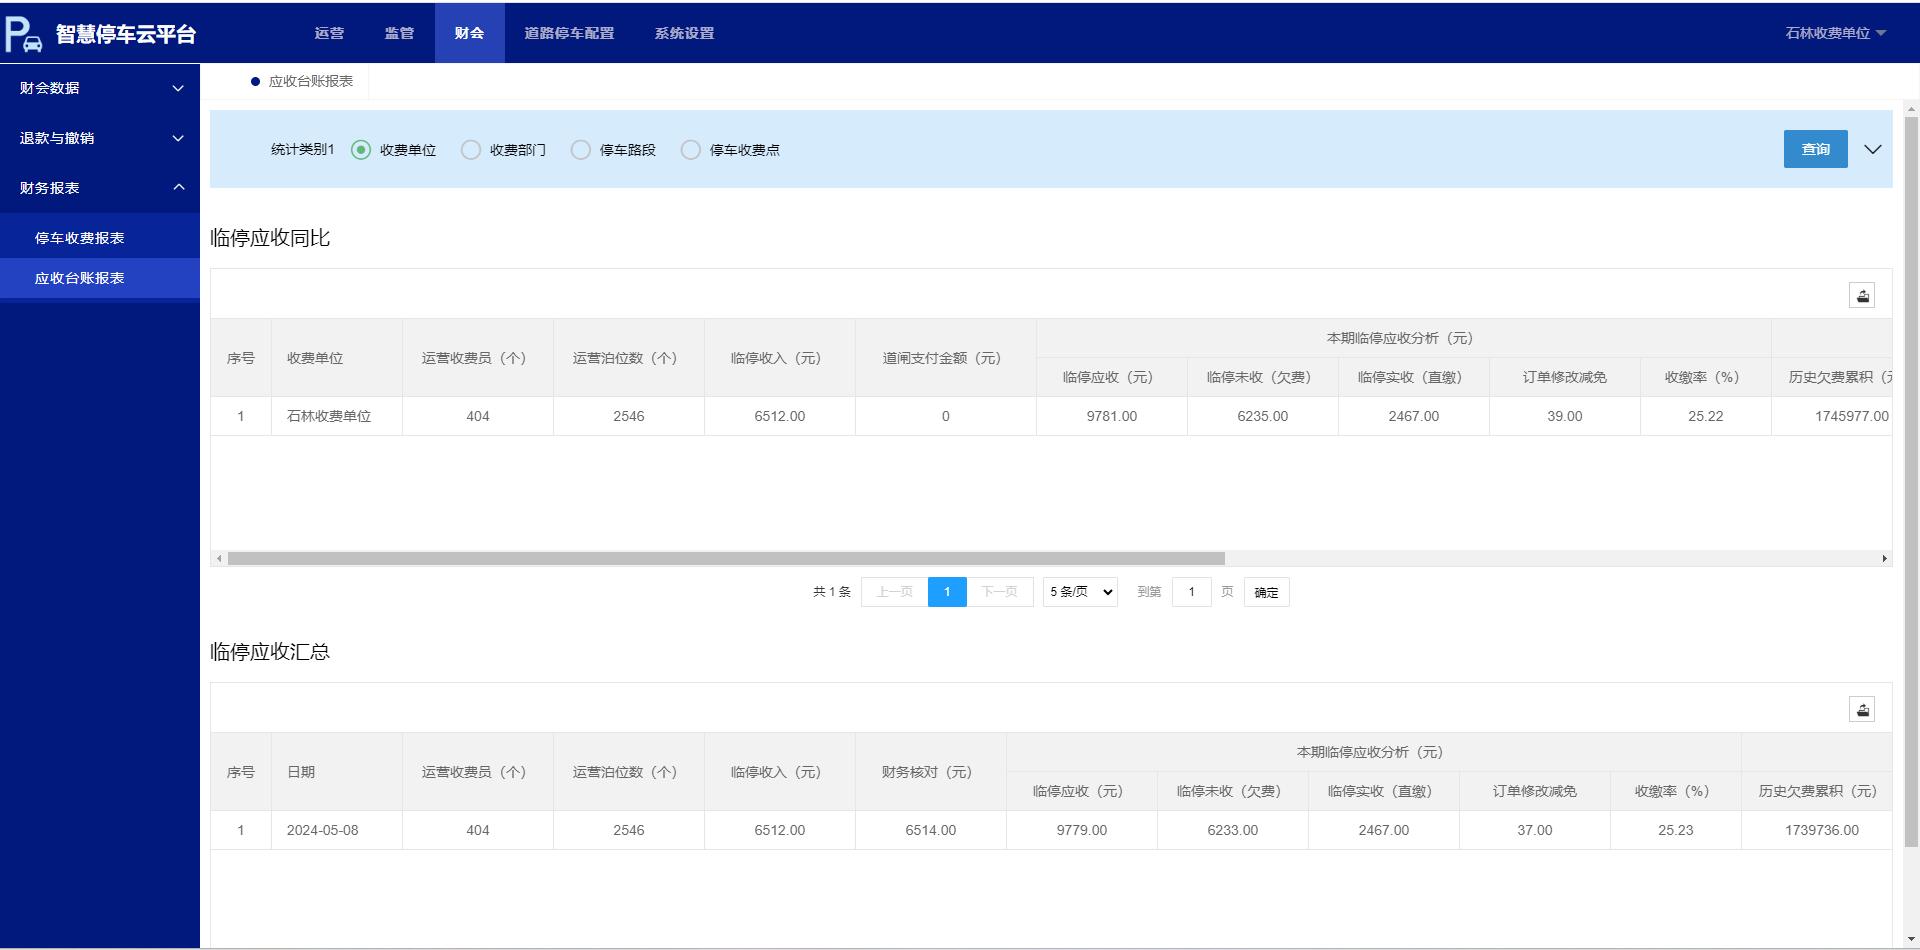
Task: Click the 37.00 订单修改减免 cell
Action: point(1534,830)
